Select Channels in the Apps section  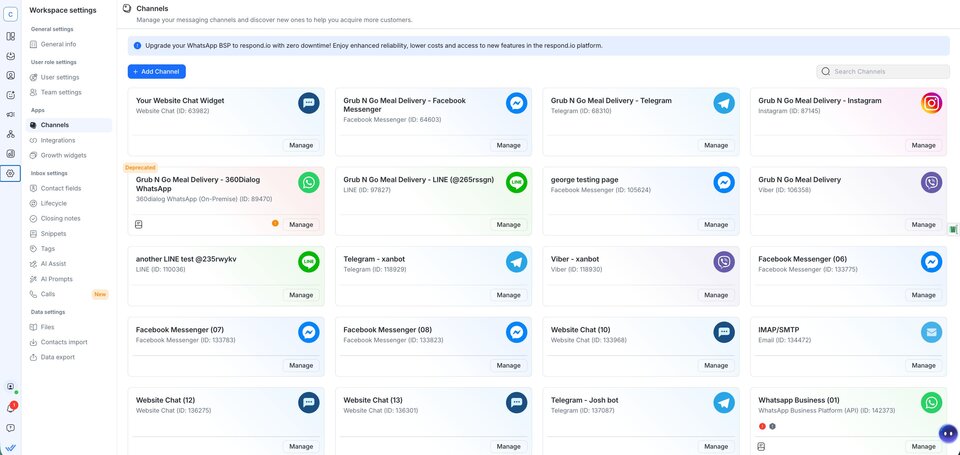[x=69, y=125]
